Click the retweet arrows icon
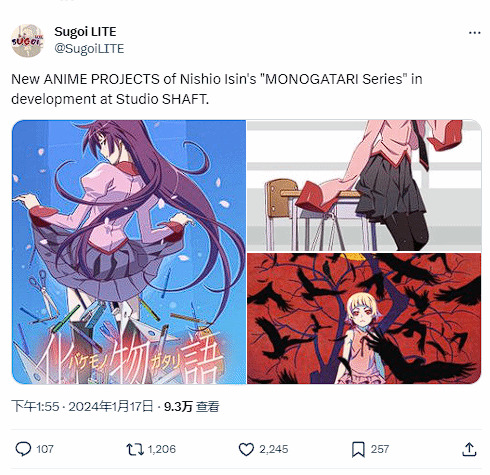The image size is (490, 475). [135, 449]
